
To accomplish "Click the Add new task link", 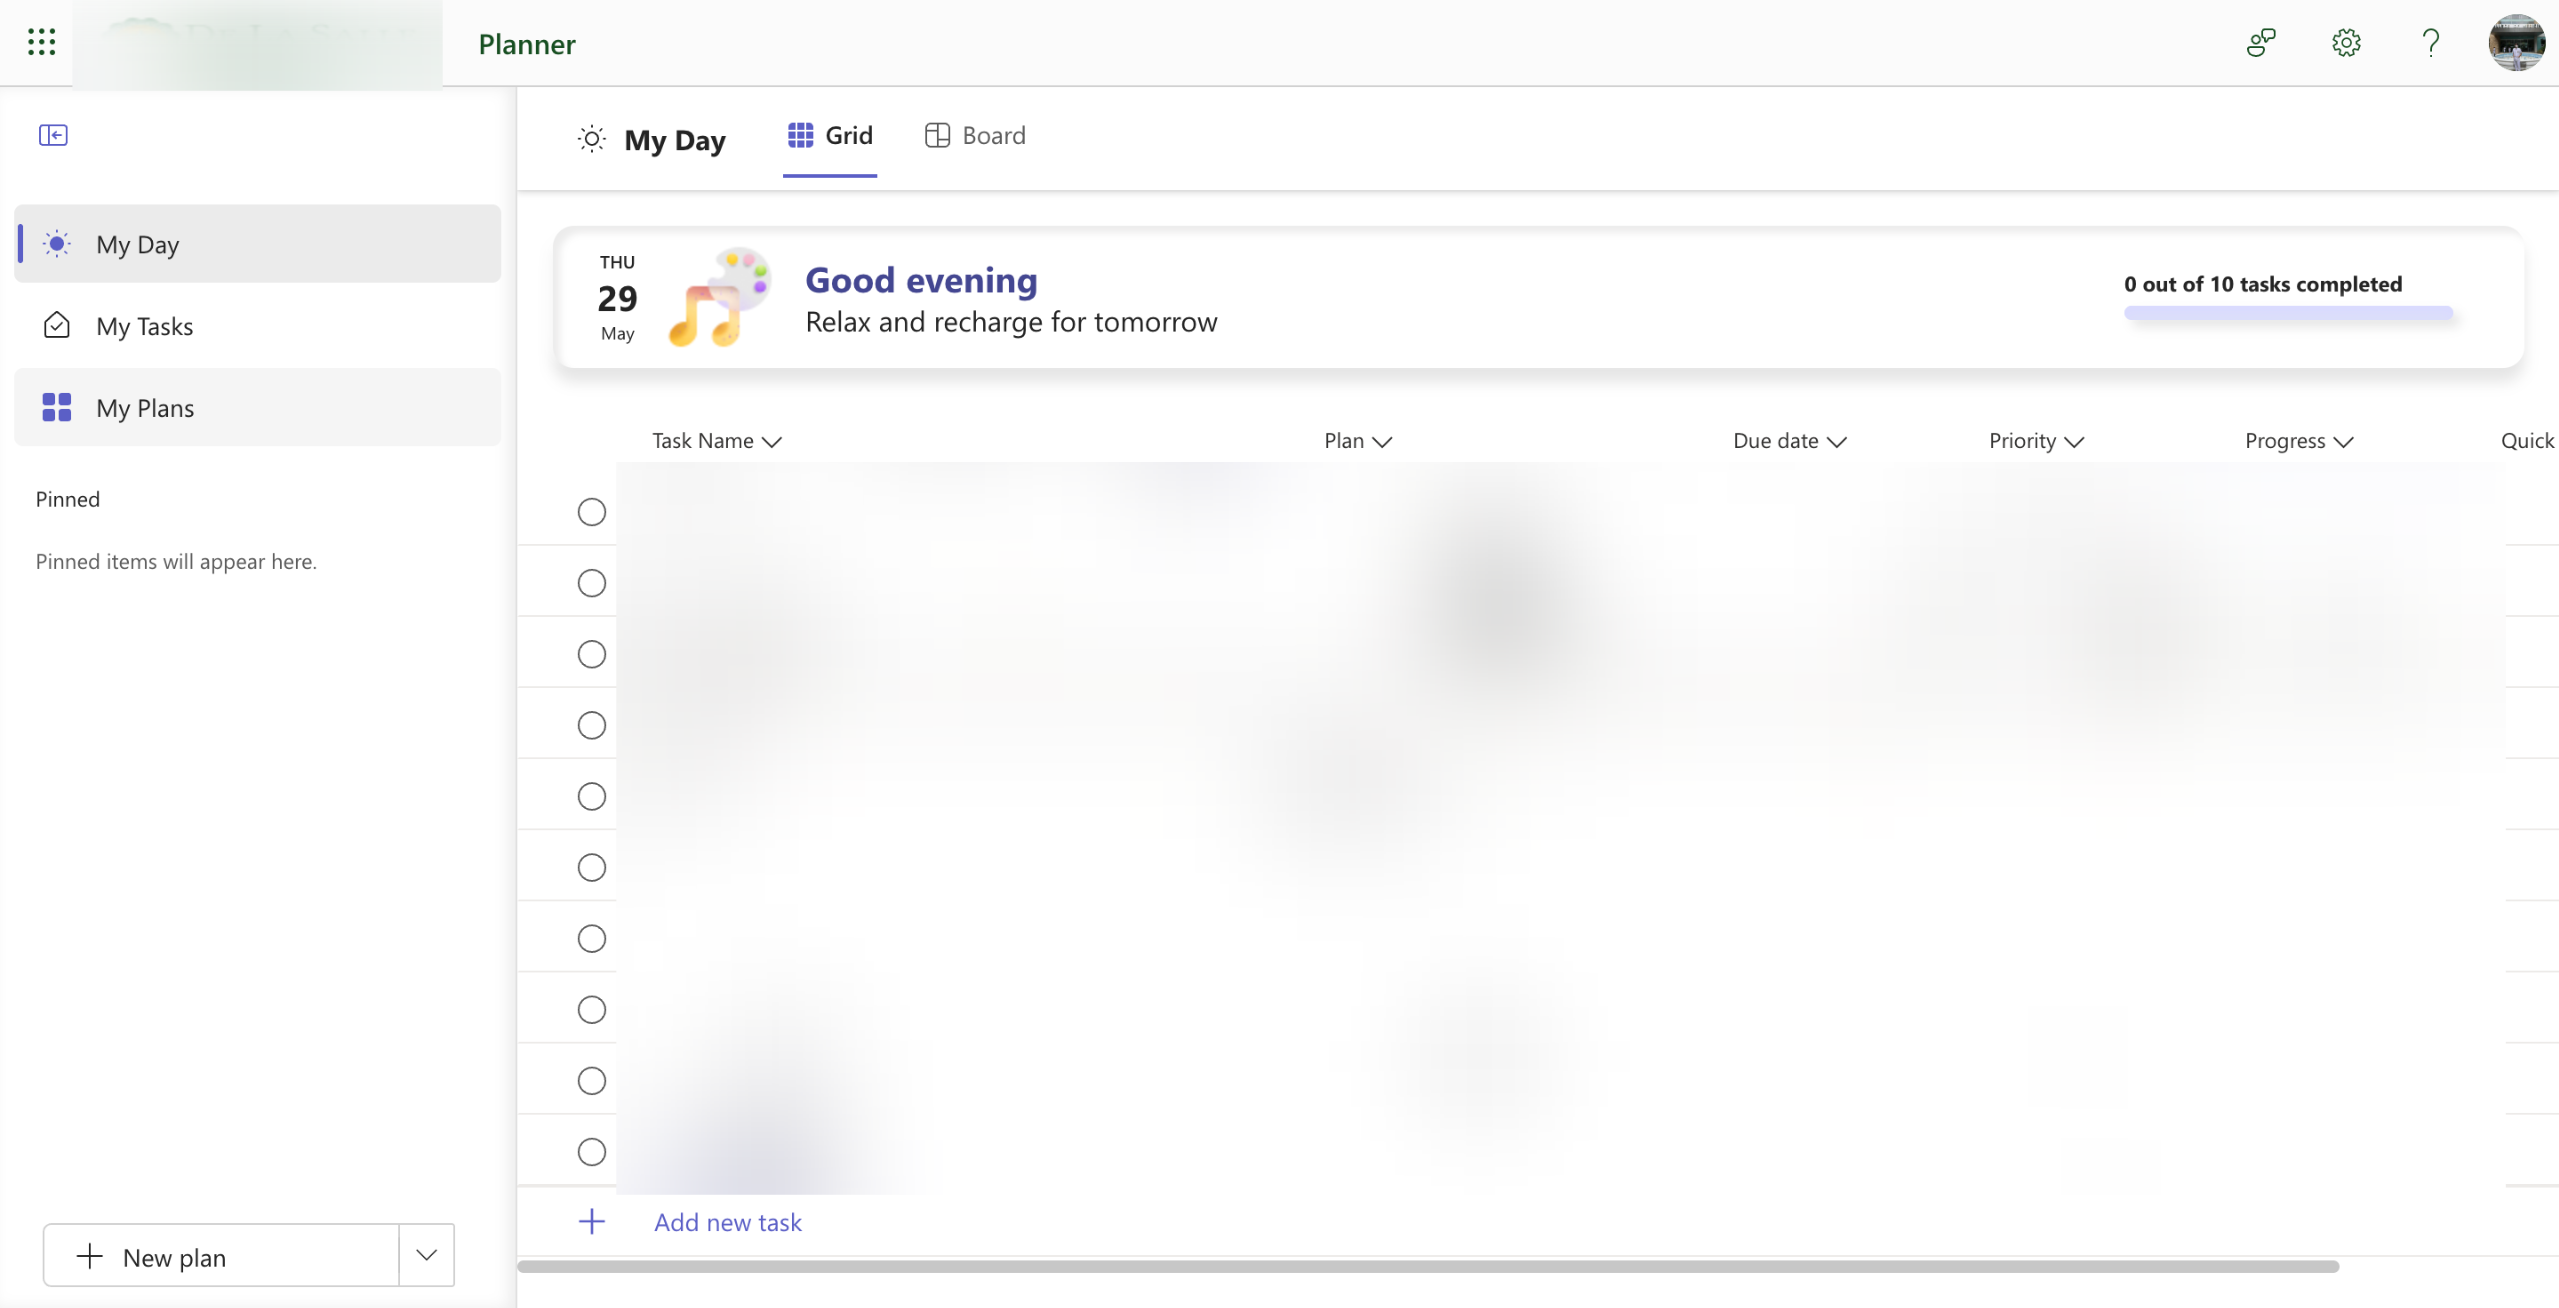I will pyautogui.click(x=728, y=1222).
